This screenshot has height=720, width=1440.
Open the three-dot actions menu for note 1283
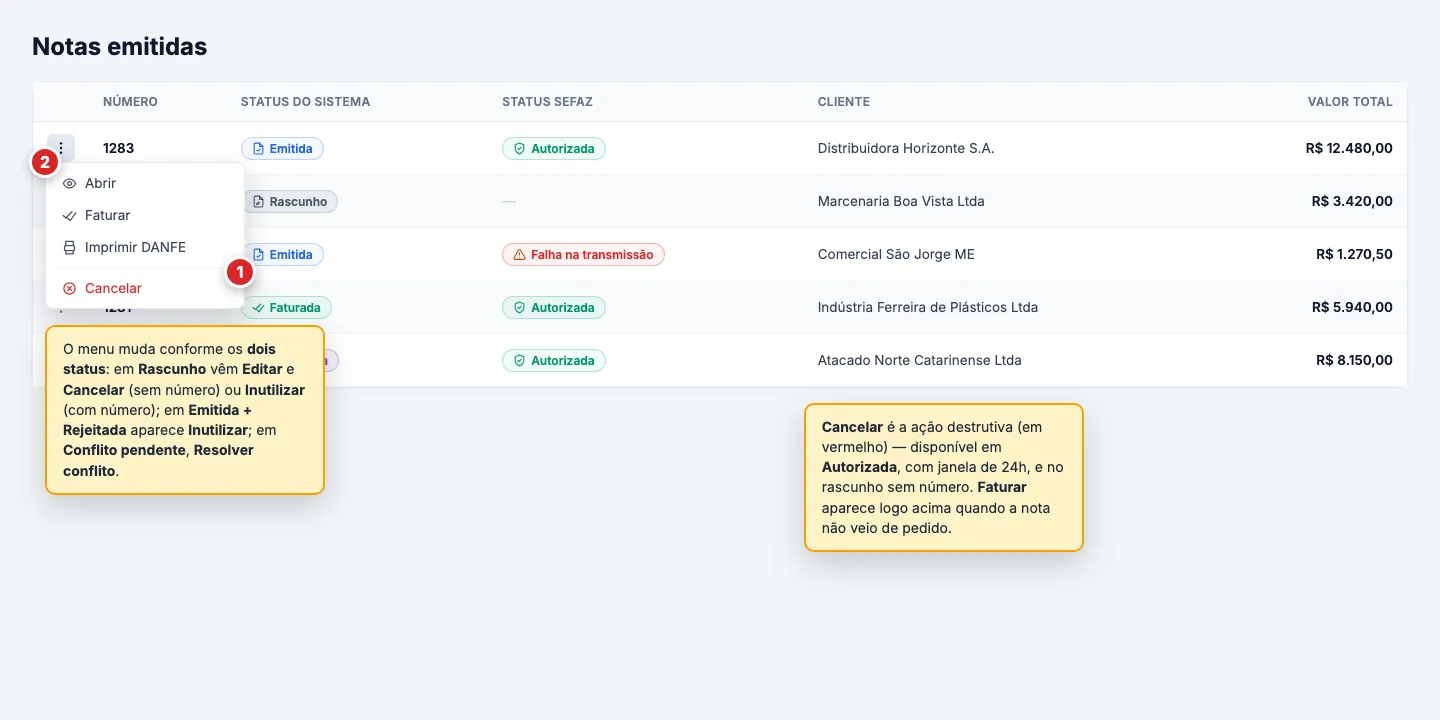pyautogui.click(x=61, y=148)
